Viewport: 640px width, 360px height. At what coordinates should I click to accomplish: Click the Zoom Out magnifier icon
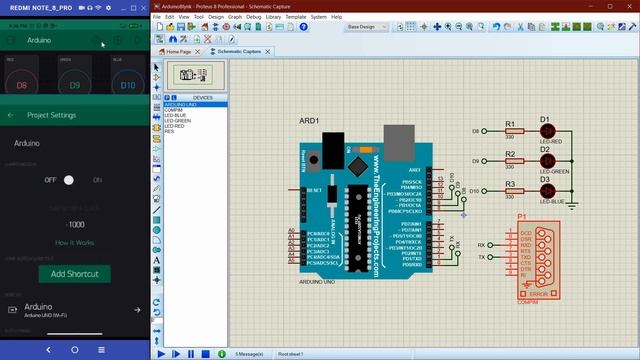[459, 27]
